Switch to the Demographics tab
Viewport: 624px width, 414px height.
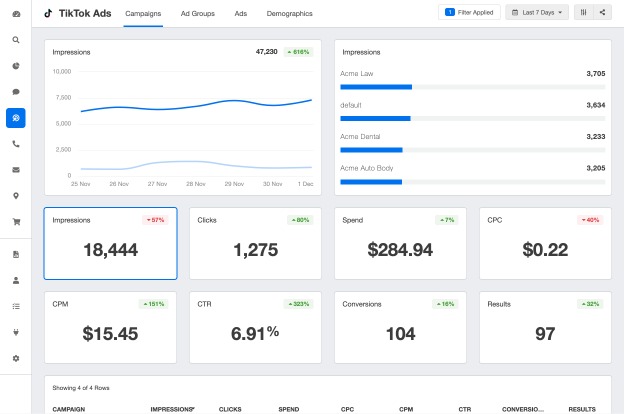(290, 14)
